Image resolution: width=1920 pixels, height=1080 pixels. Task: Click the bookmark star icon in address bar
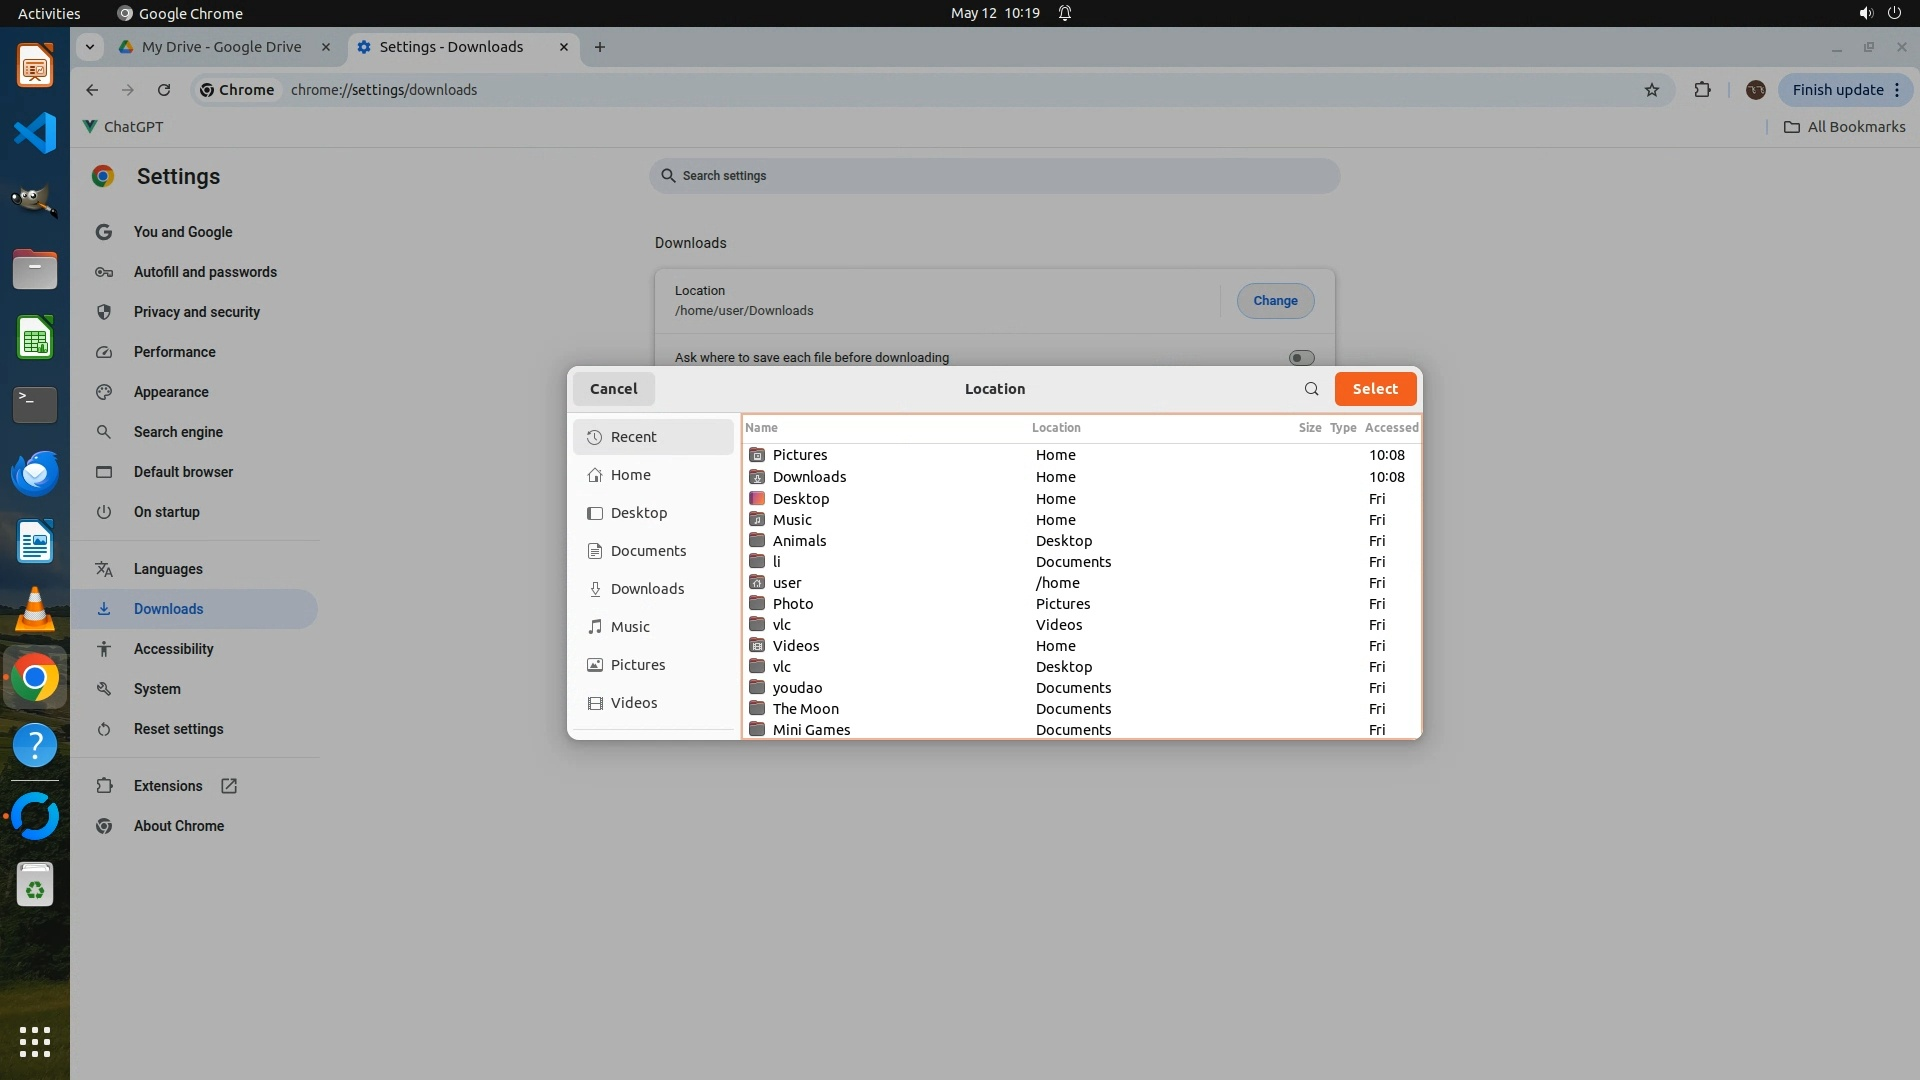tap(1652, 90)
